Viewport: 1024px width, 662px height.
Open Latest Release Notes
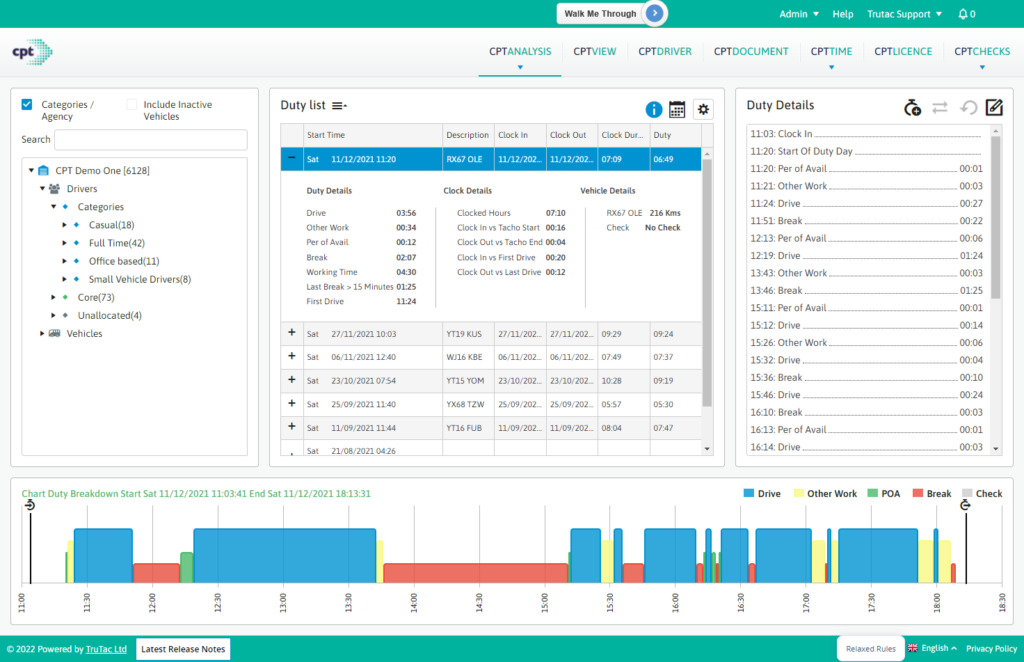pos(183,649)
